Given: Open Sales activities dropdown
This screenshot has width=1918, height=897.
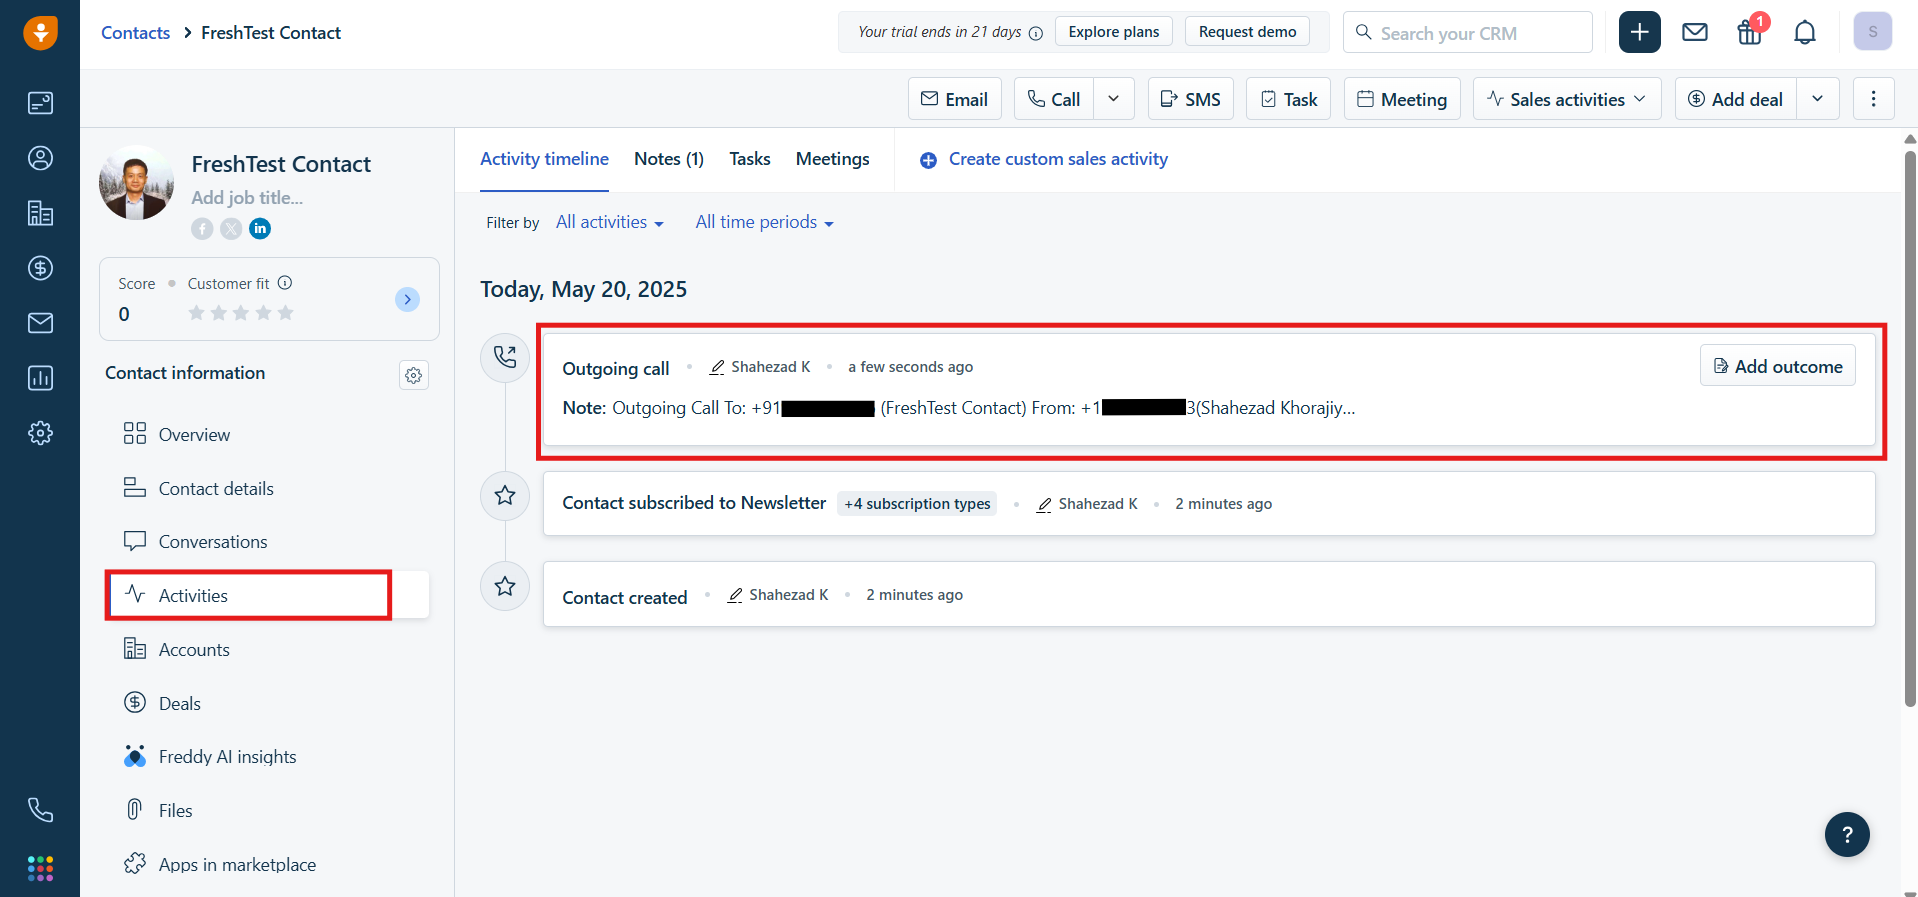Looking at the screenshot, I should tap(1567, 99).
